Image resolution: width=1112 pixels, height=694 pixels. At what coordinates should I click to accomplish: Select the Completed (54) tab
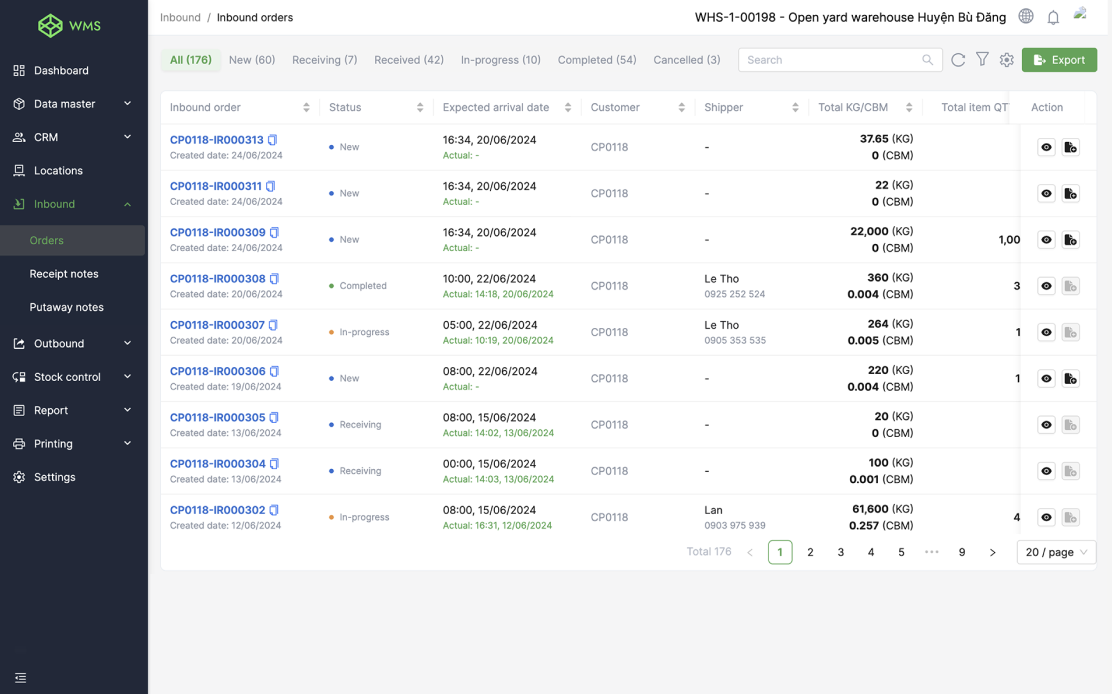[x=597, y=60]
